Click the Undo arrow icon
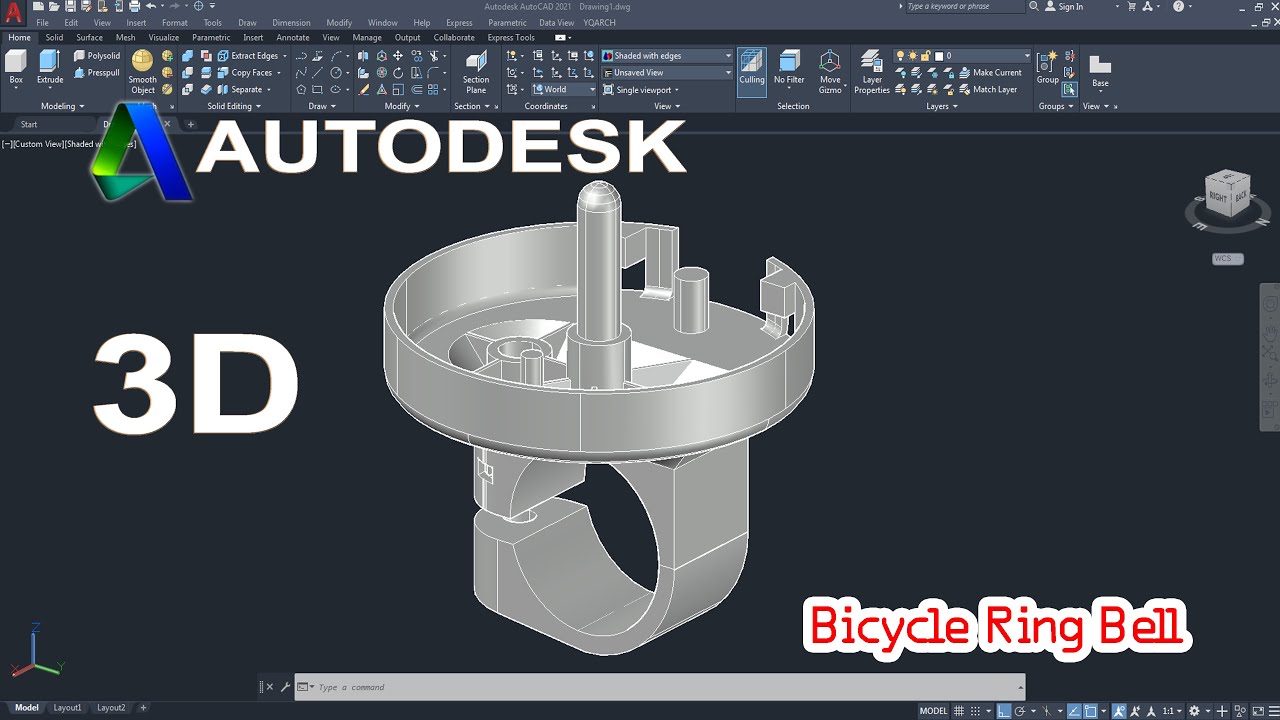 150,6
